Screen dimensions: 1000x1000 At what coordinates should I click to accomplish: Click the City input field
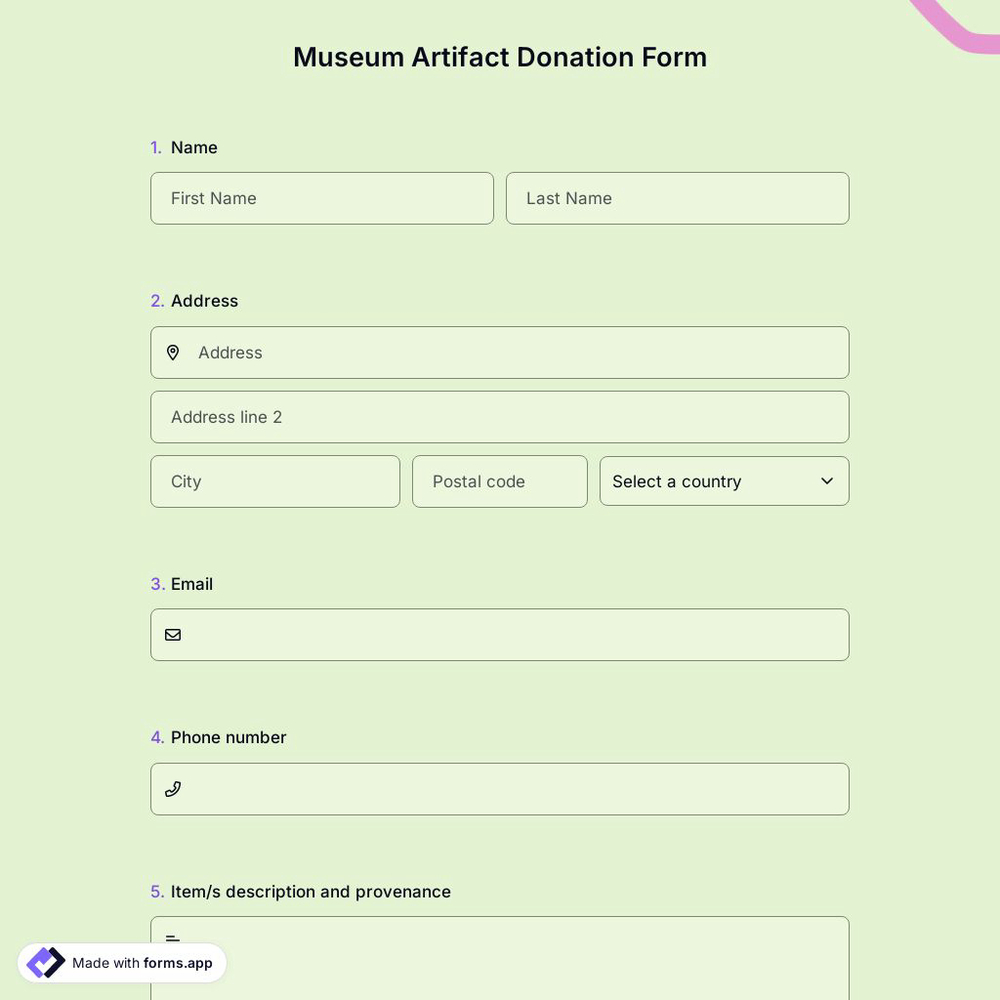click(x=275, y=481)
